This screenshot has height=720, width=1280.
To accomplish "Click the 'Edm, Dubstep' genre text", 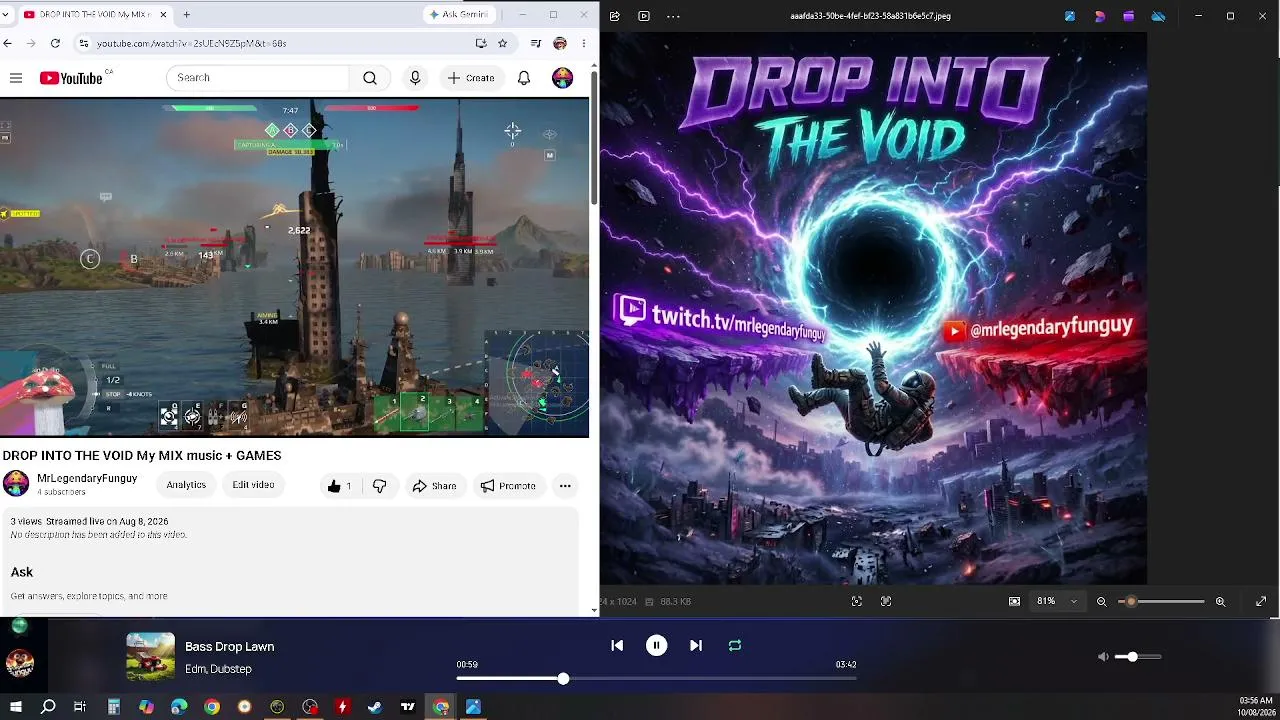I will 218,669.
